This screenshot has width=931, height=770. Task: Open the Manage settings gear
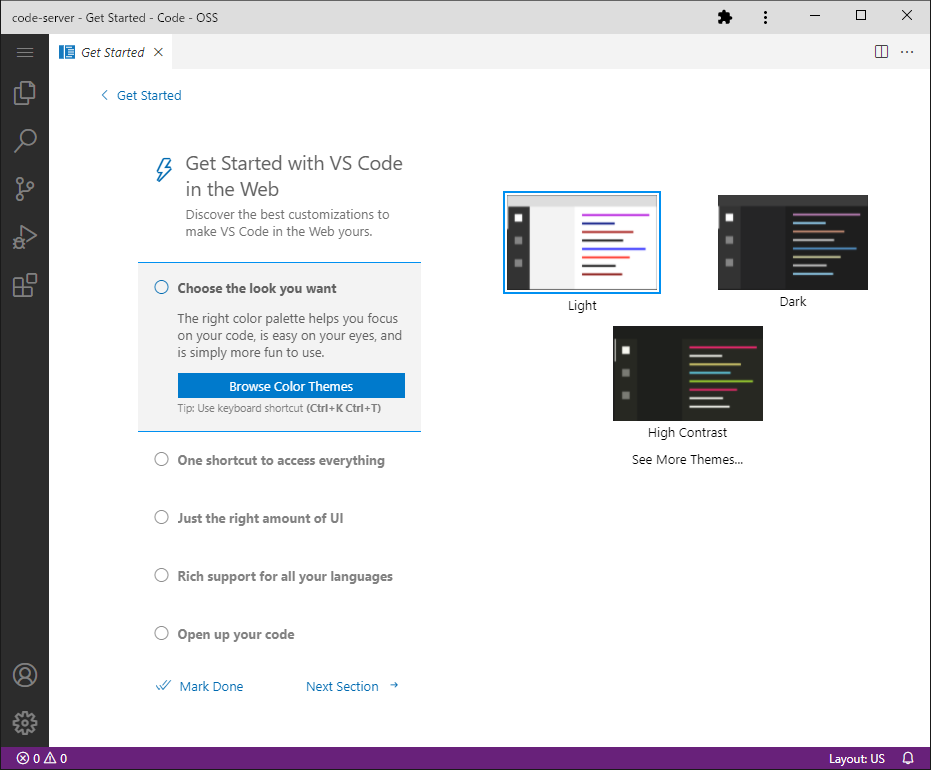pos(25,723)
